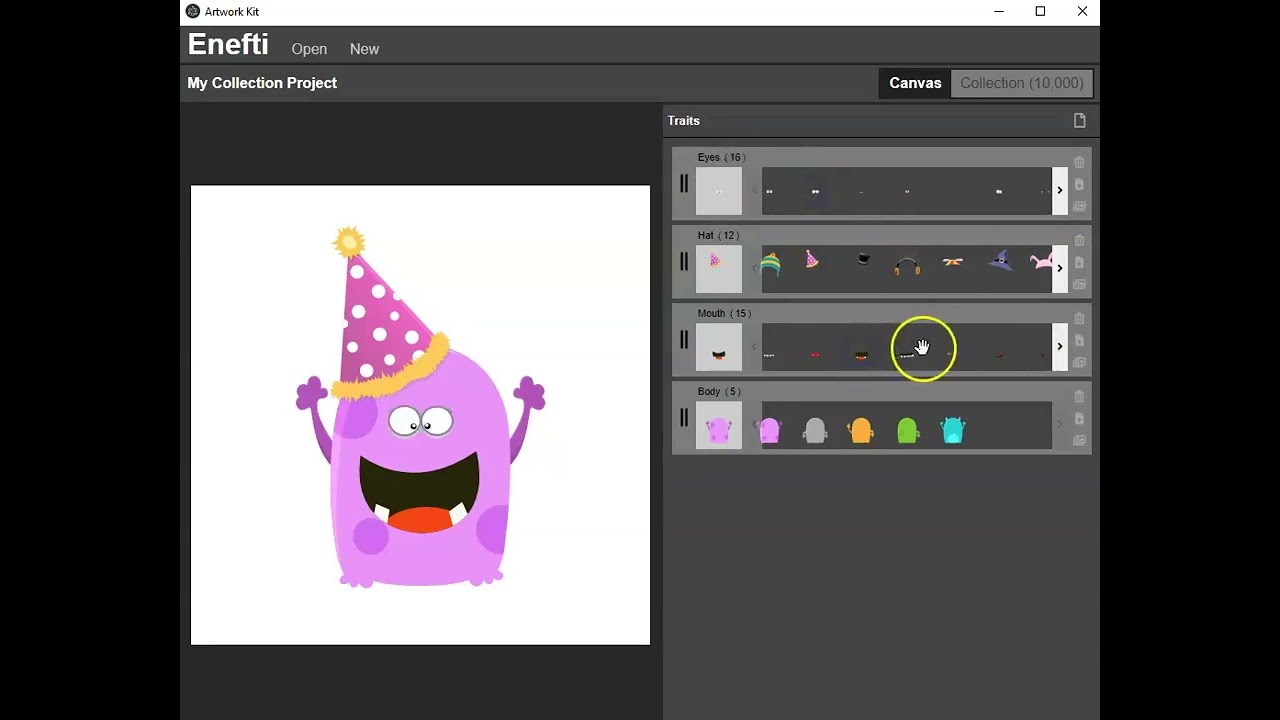The image size is (1280, 720).
Task: Click the current Body preview box
Action: 719,425
